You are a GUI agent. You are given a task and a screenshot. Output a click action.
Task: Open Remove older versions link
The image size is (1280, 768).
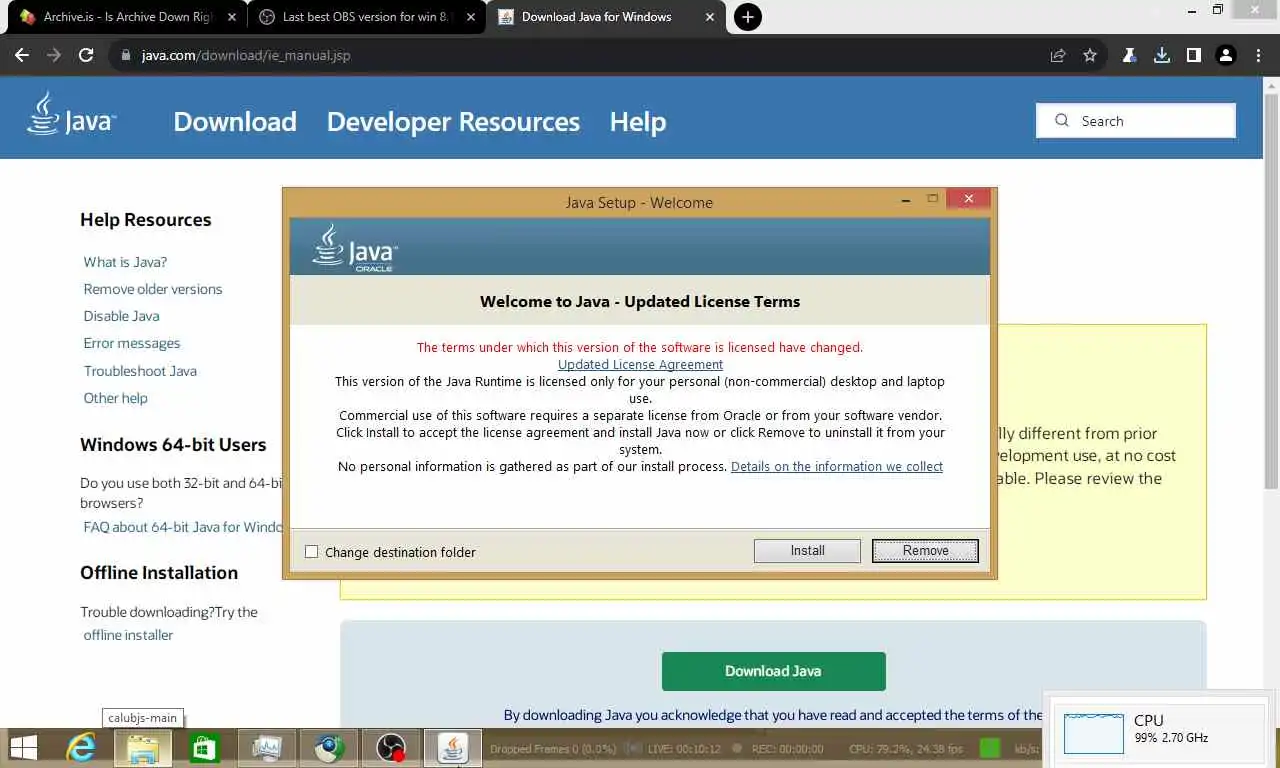coord(153,289)
